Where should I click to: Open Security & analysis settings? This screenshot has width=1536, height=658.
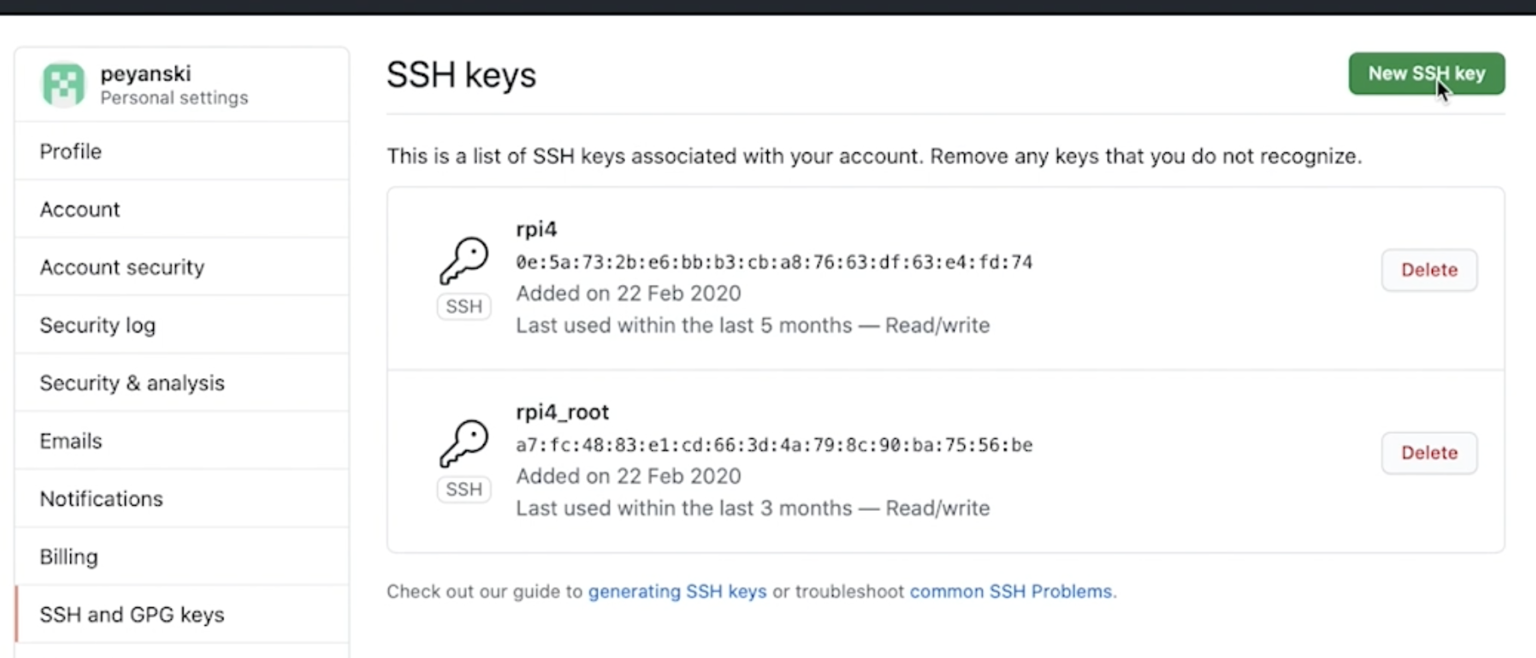pyautogui.click(x=131, y=382)
